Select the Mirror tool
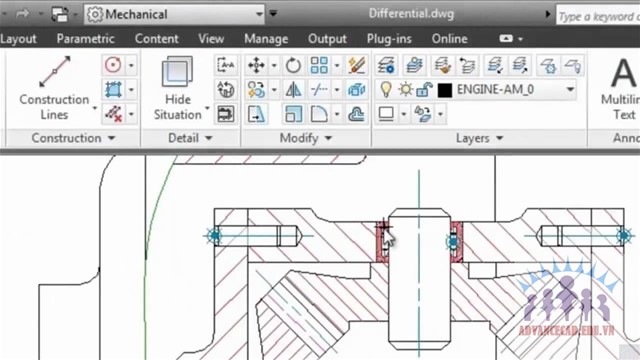 pos(293,89)
